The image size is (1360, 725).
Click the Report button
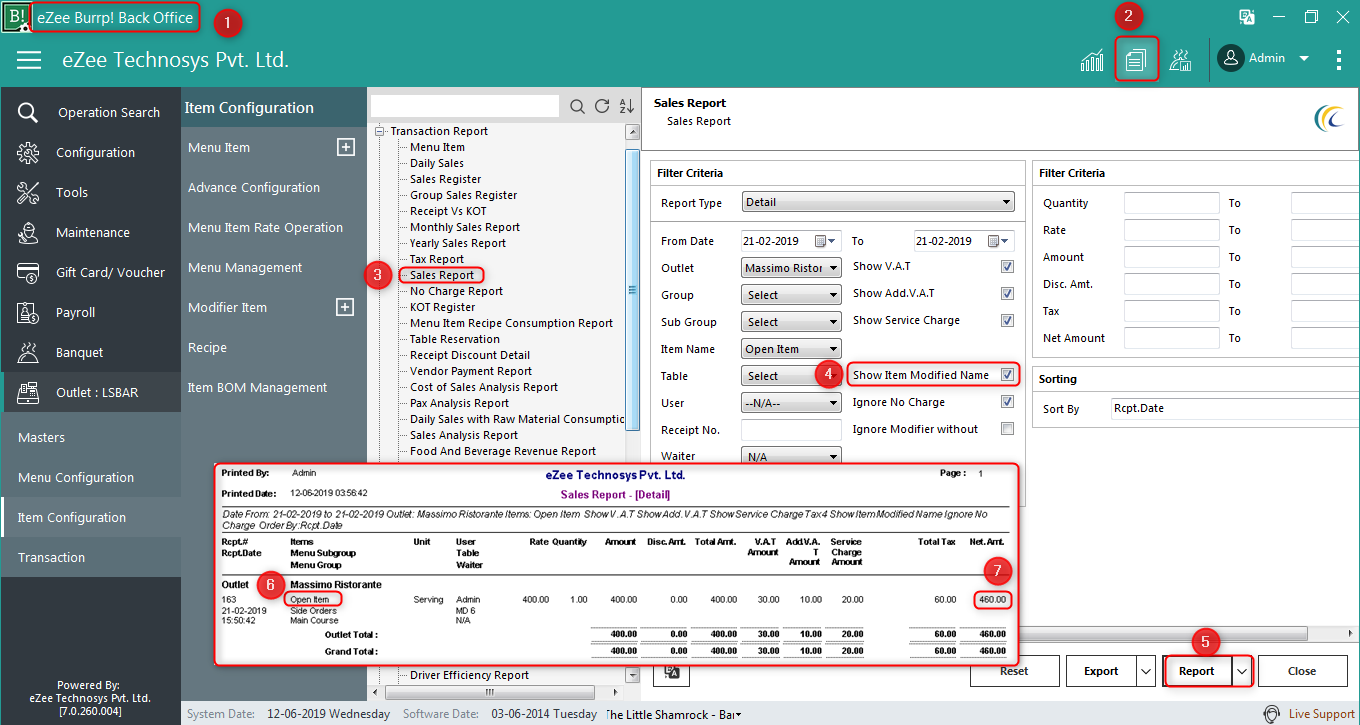[1197, 671]
